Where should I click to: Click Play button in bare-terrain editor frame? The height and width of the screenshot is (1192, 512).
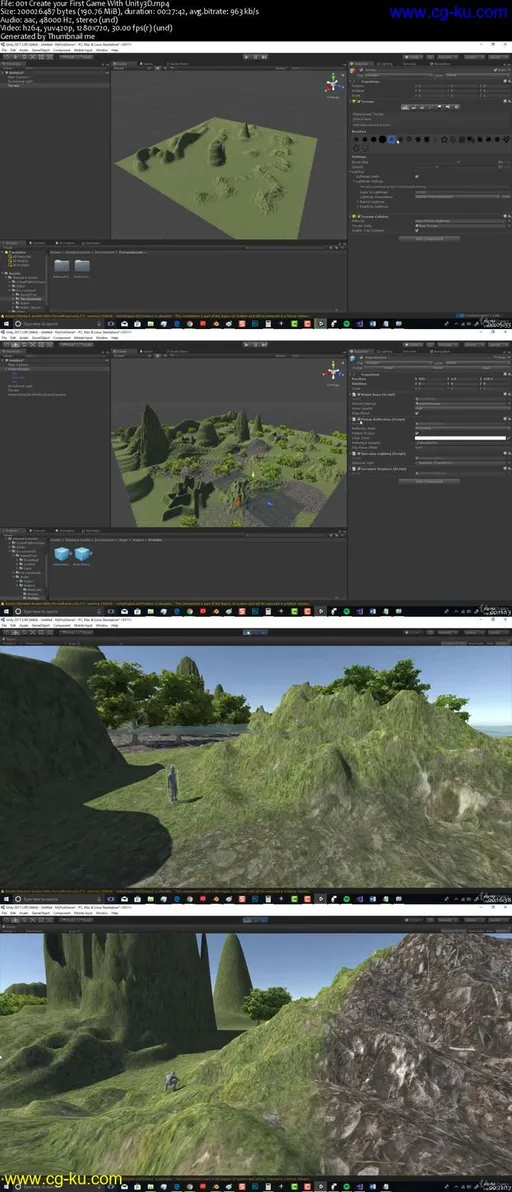pos(246,57)
